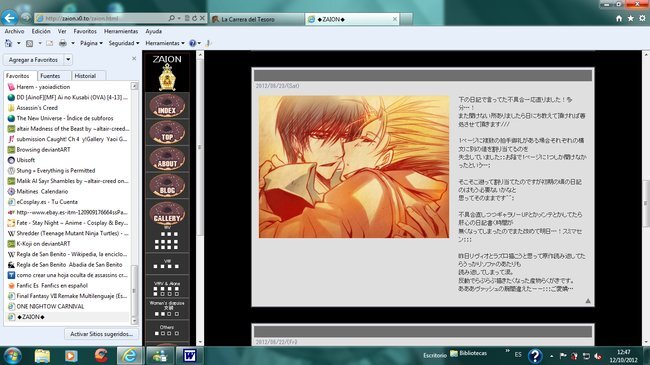Open the Página dropdown menu

click(91, 43)
